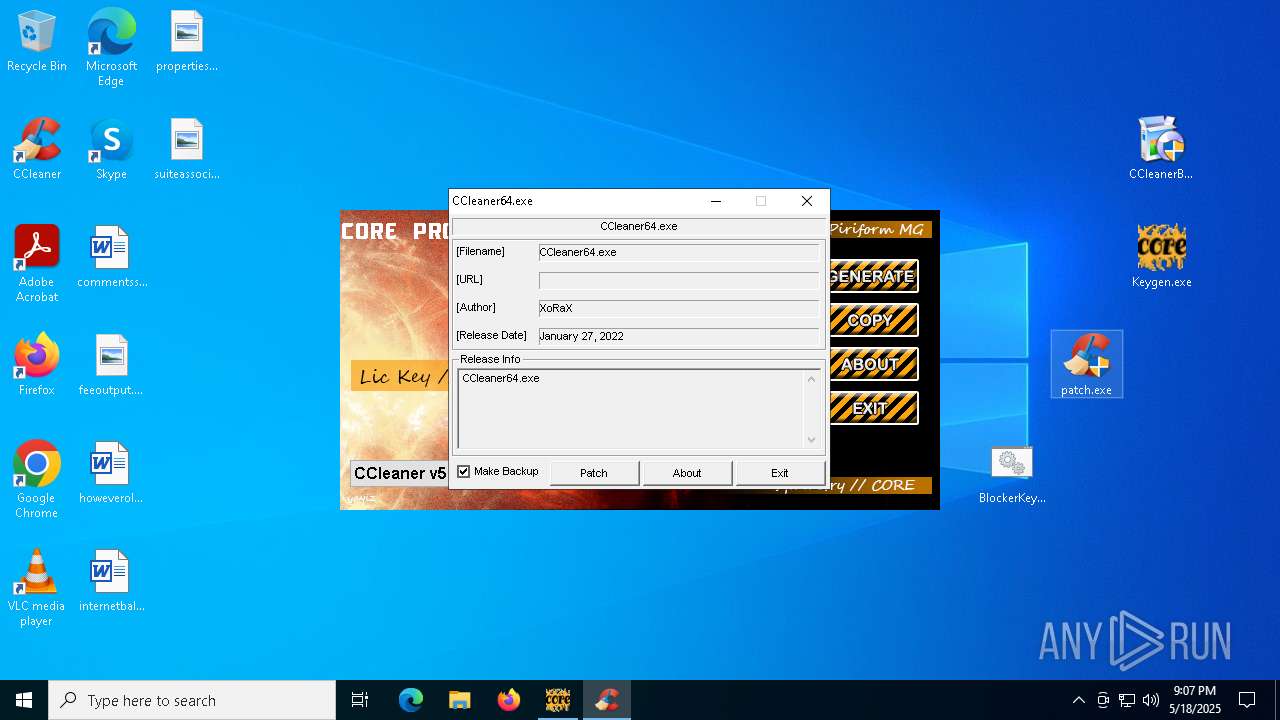Select the commentss Word document icon
This screenshot has width=1280, height=720.
pyautogui.click(x=111, y=258)
